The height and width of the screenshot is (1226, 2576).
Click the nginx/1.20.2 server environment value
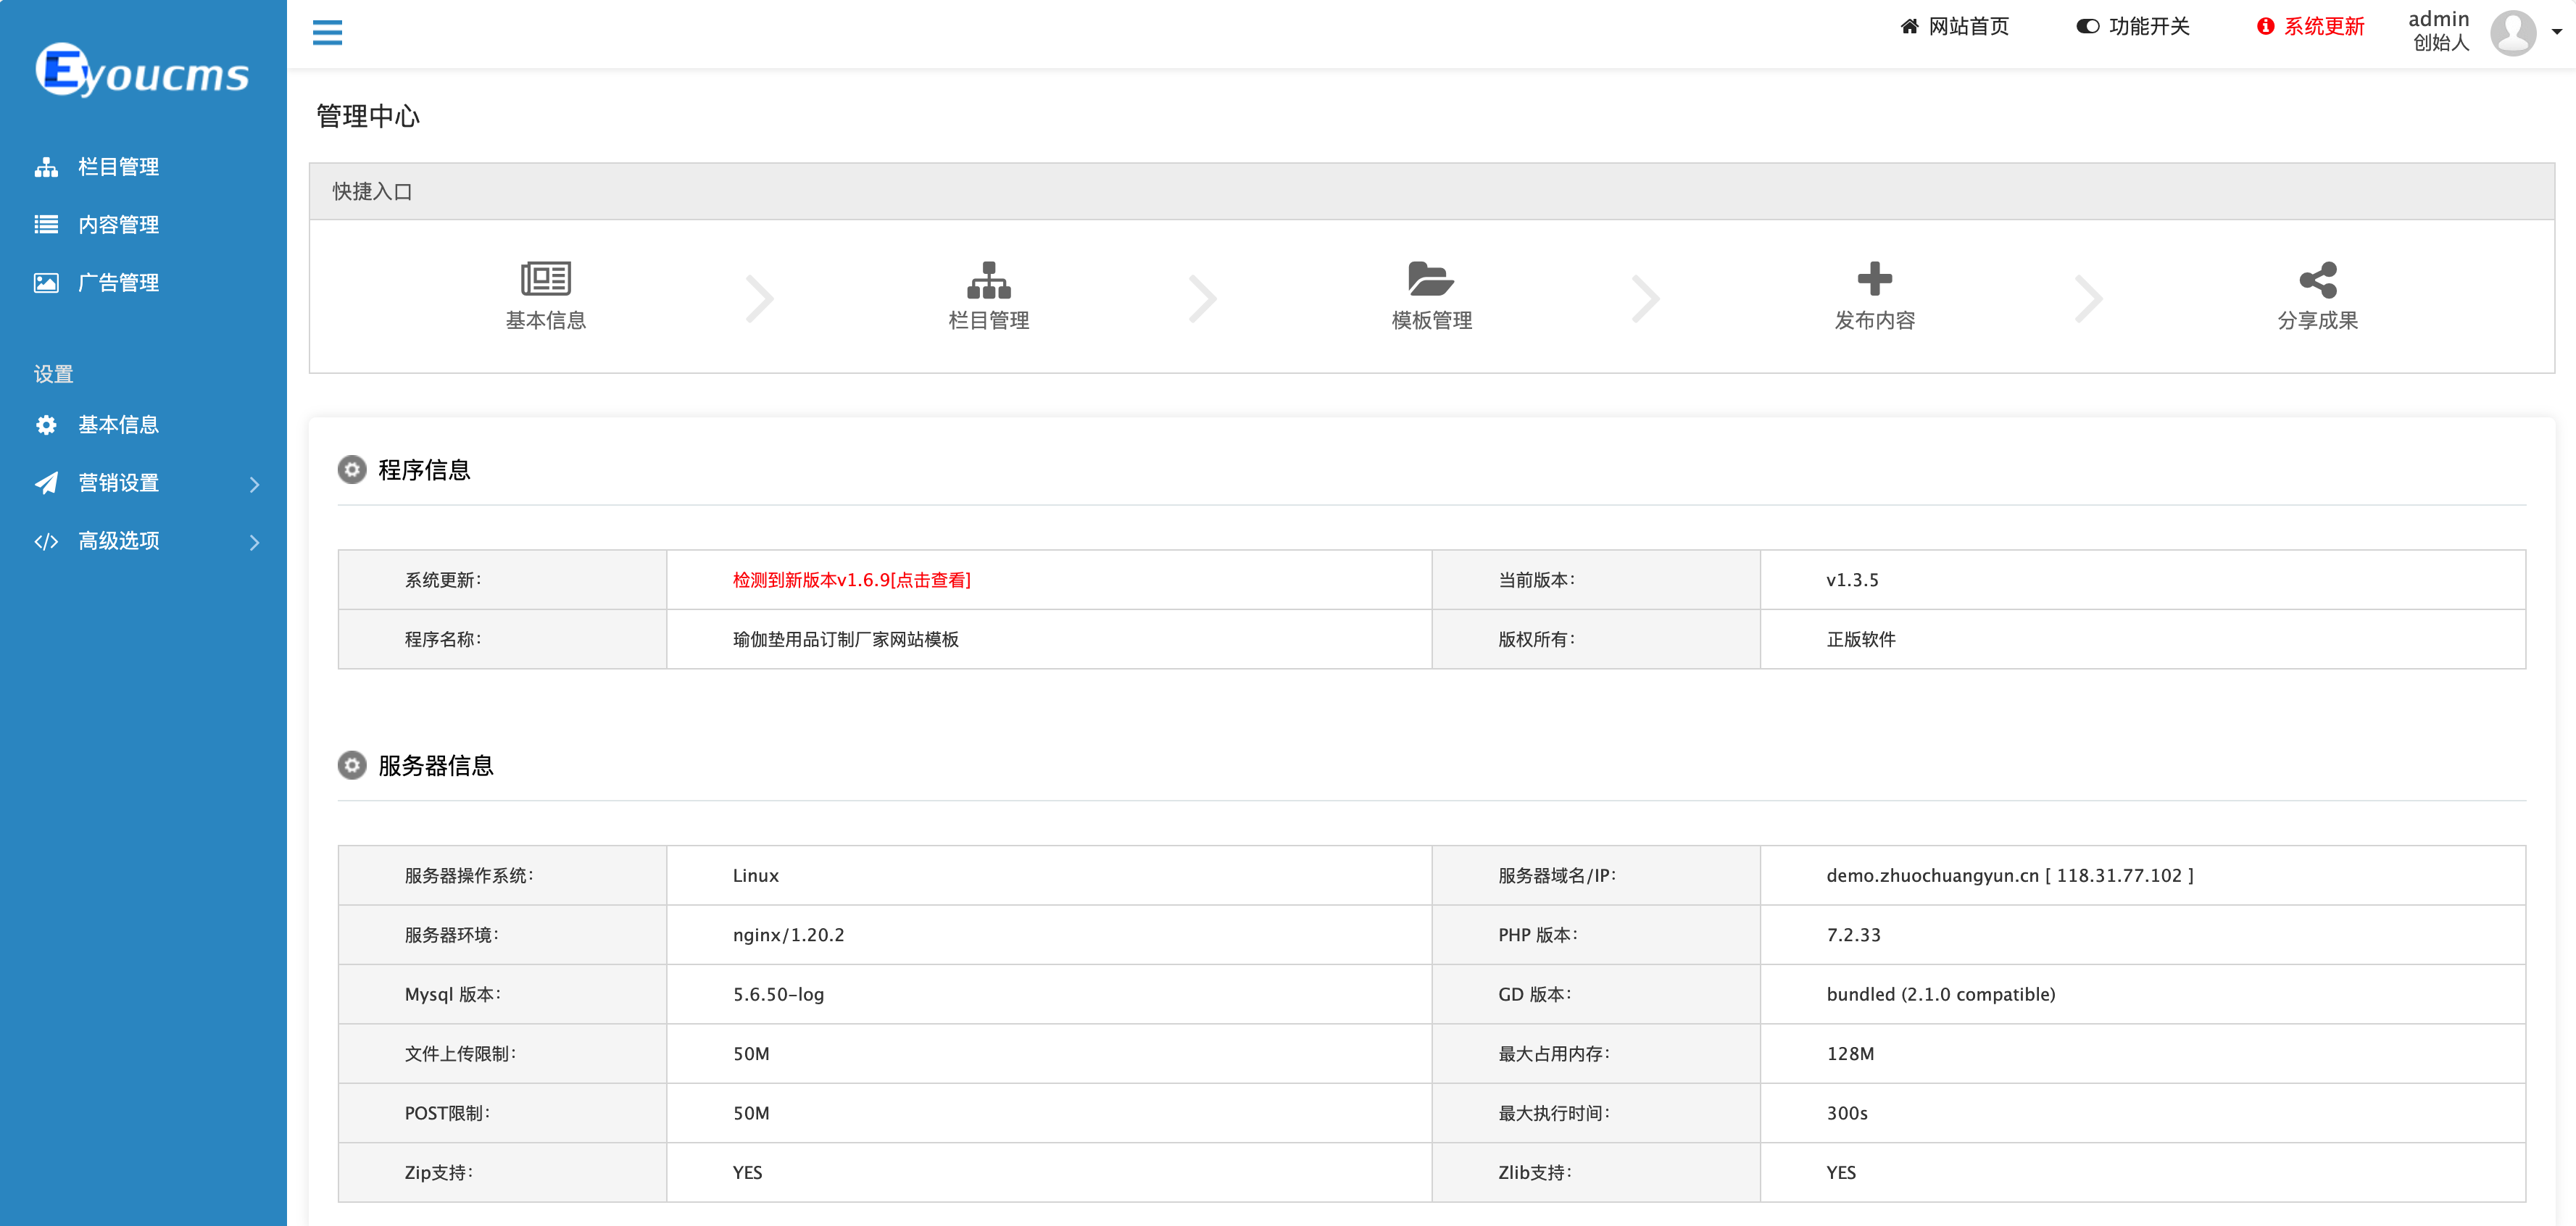click(x=788, y=935)
